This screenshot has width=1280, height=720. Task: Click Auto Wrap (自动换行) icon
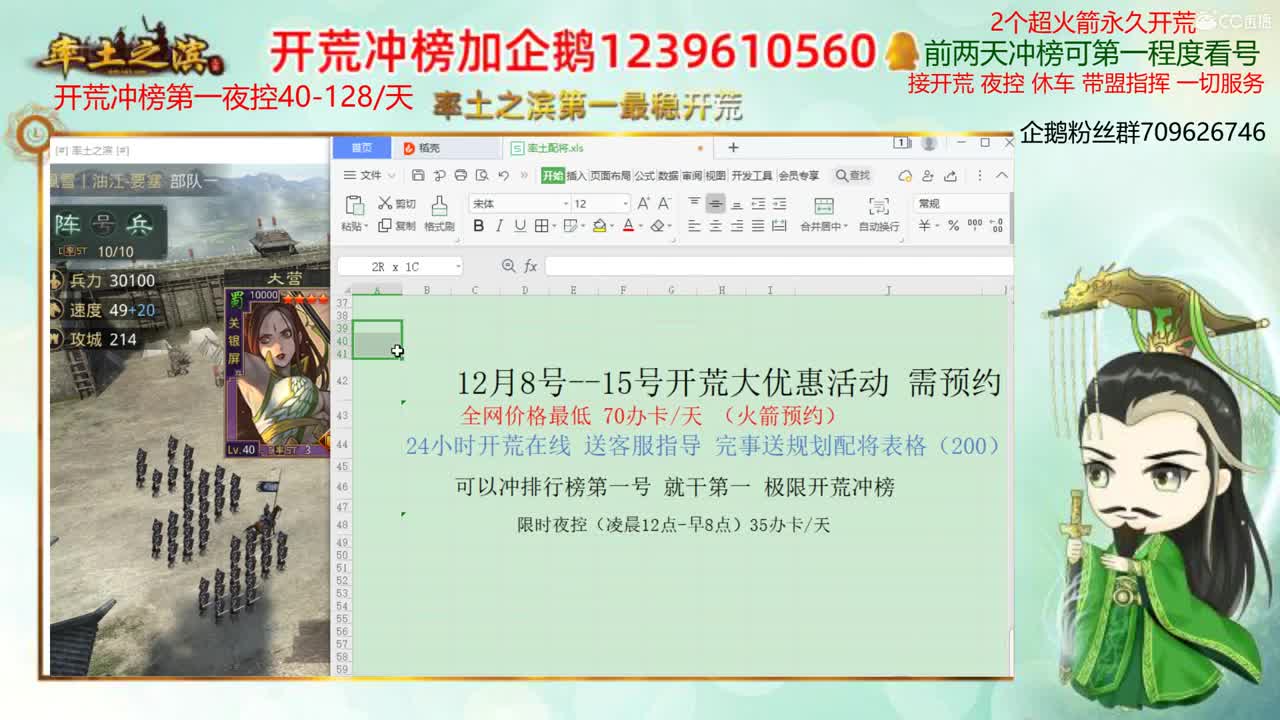[x=879, y=206]
